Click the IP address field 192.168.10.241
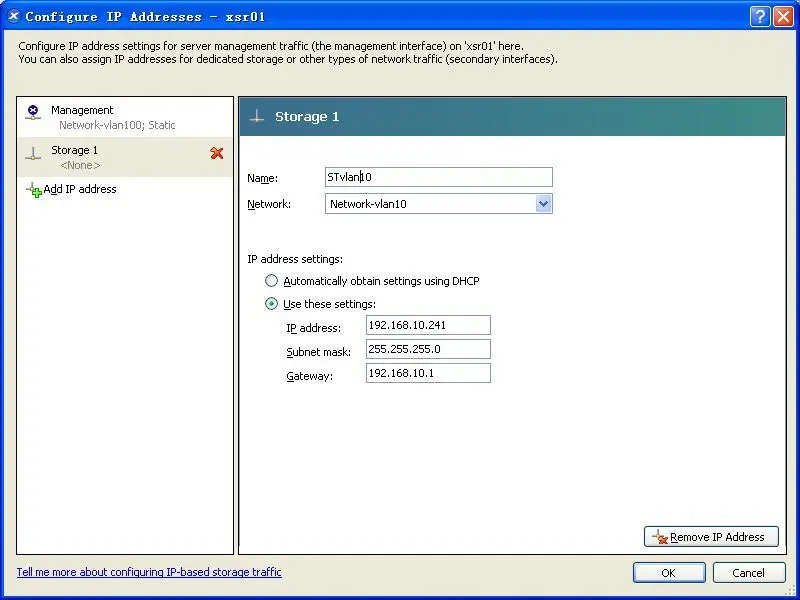The image size is (800, 600). pos(428,325)
